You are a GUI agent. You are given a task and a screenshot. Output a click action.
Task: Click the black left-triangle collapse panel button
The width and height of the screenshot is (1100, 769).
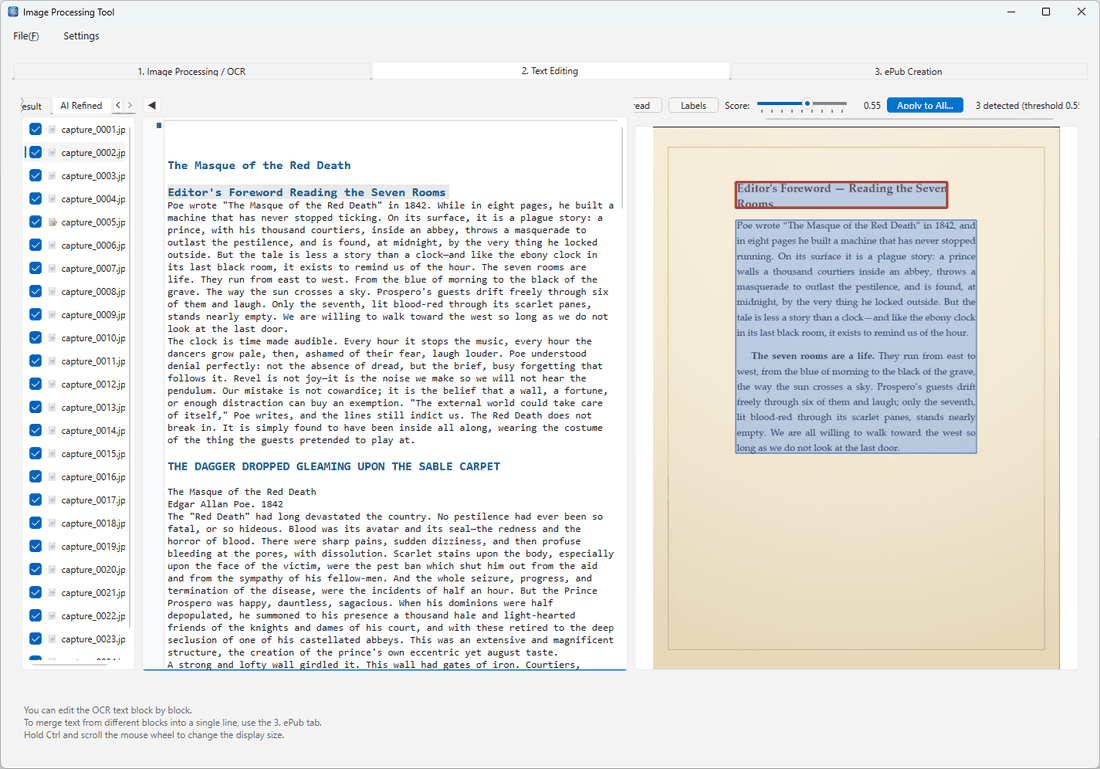pyautogui.click(x=152, y=105)
